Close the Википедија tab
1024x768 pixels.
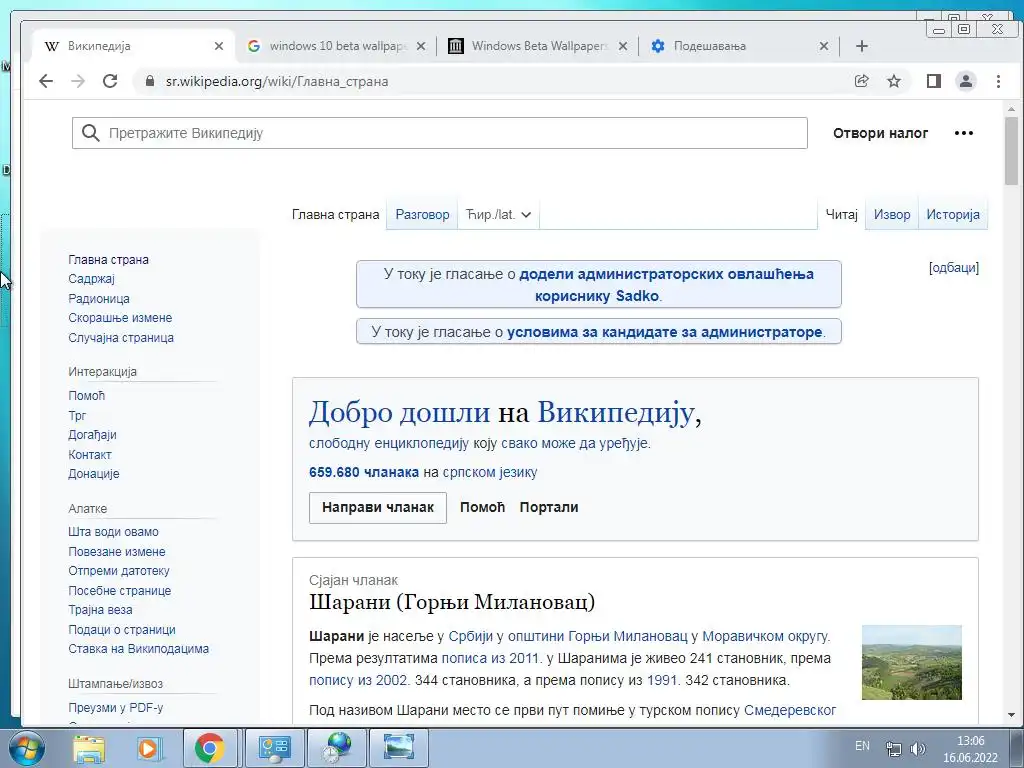pyautogui.click(x=219, y=46)
